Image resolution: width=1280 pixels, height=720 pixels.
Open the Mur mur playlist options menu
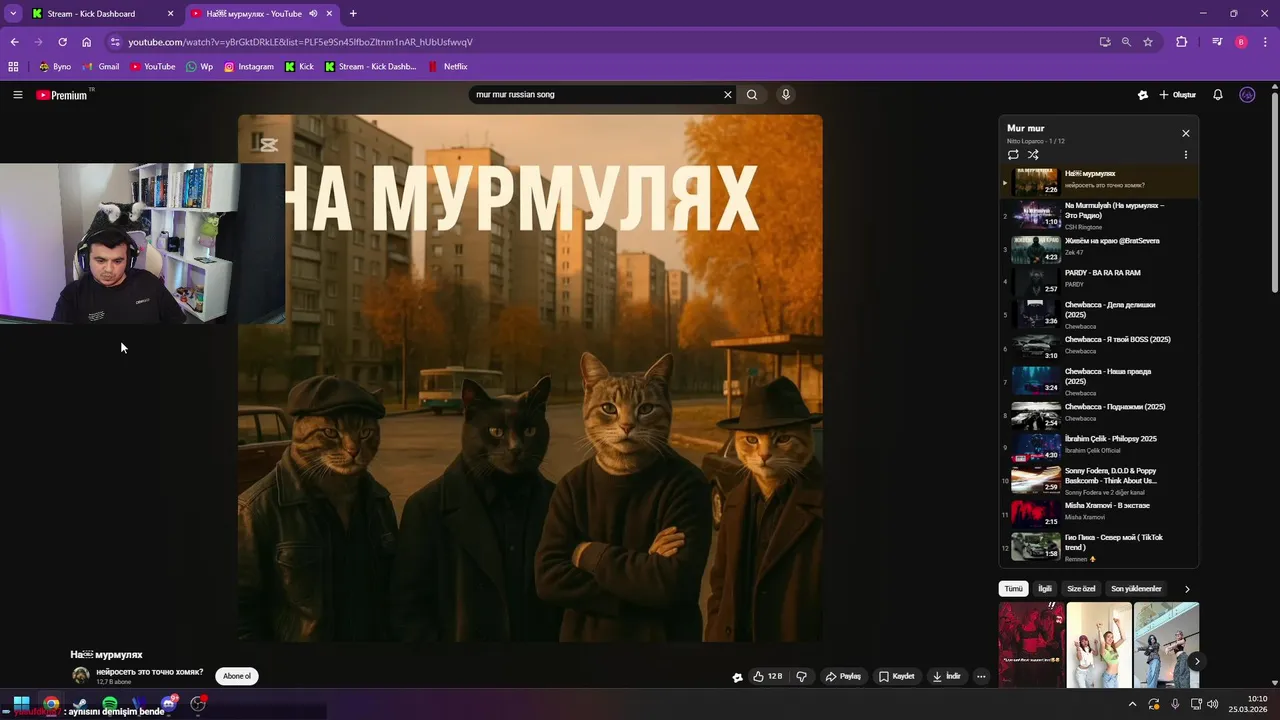point(1186,155)
